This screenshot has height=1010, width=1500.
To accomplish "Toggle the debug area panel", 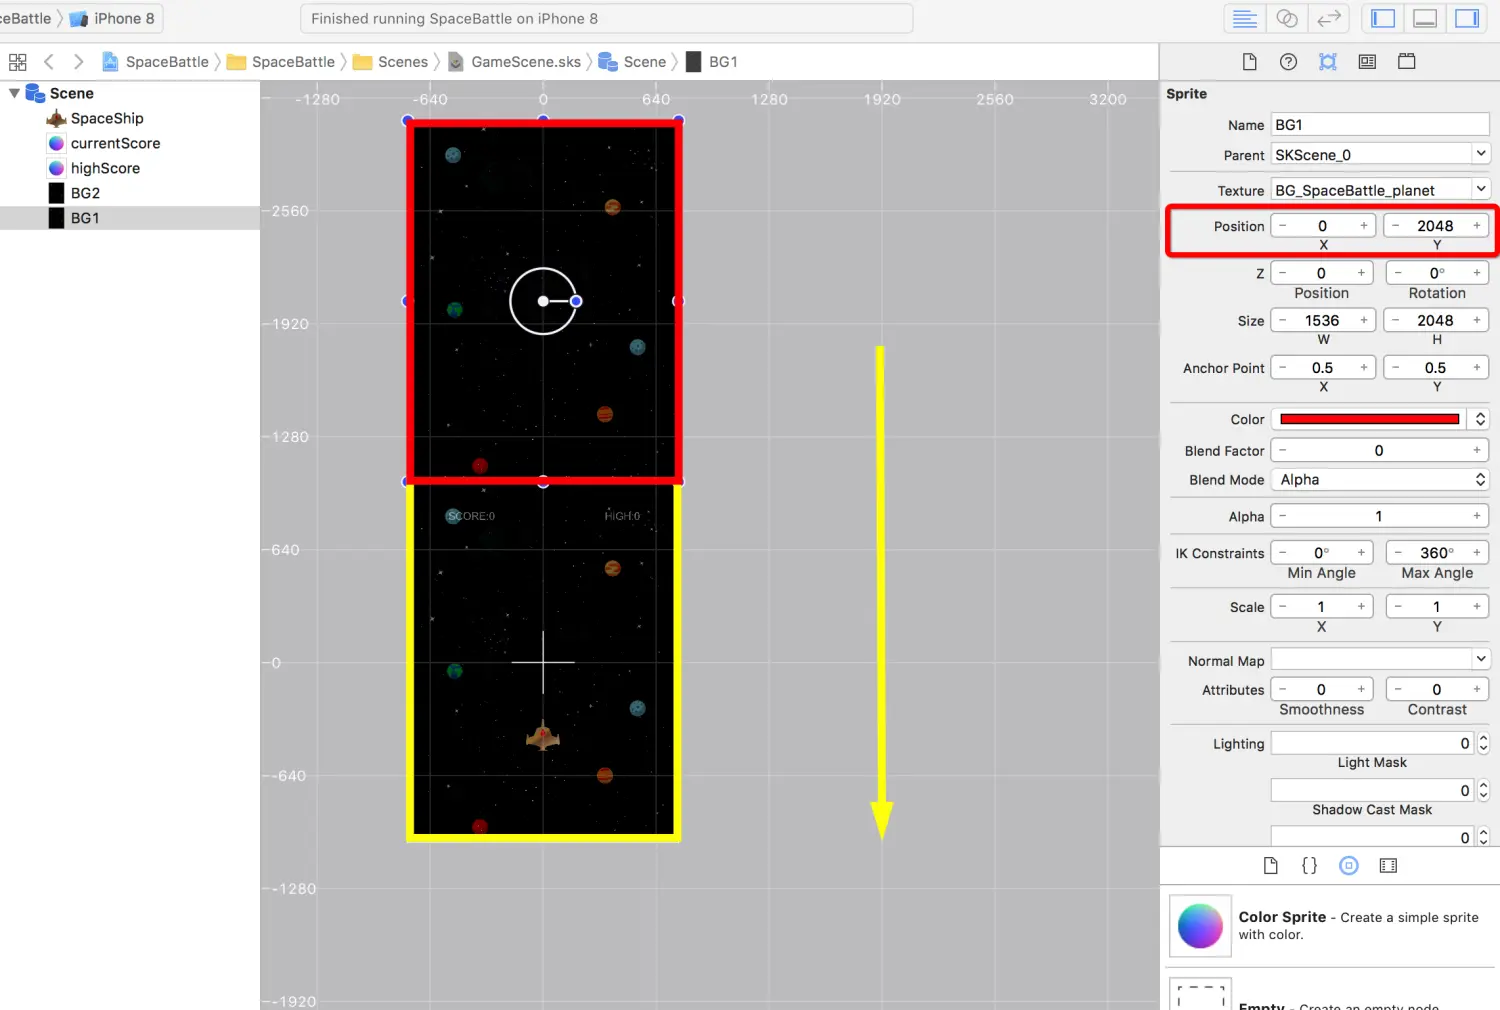I will (1425, 19).
